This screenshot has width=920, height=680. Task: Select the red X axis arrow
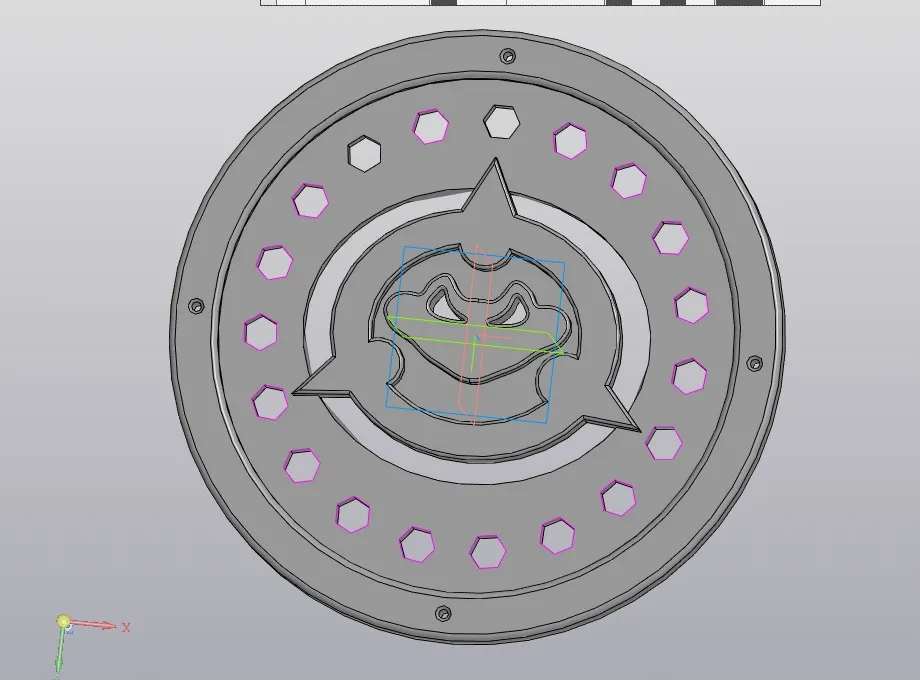click(98, 625)
